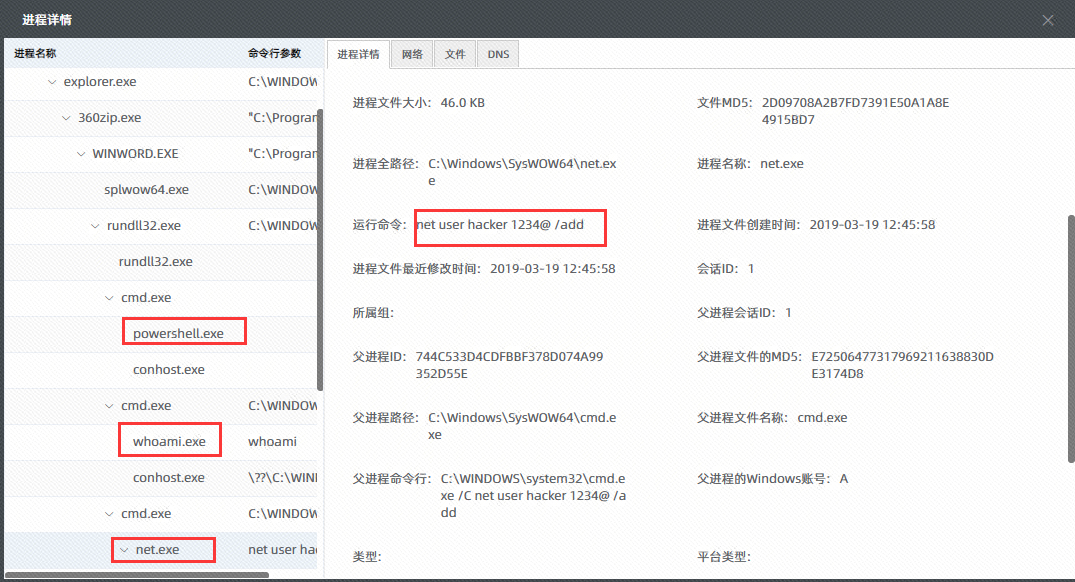
Task: Collapse the WINWORD.EXE process branch
Action: click(x=81, y=154)
